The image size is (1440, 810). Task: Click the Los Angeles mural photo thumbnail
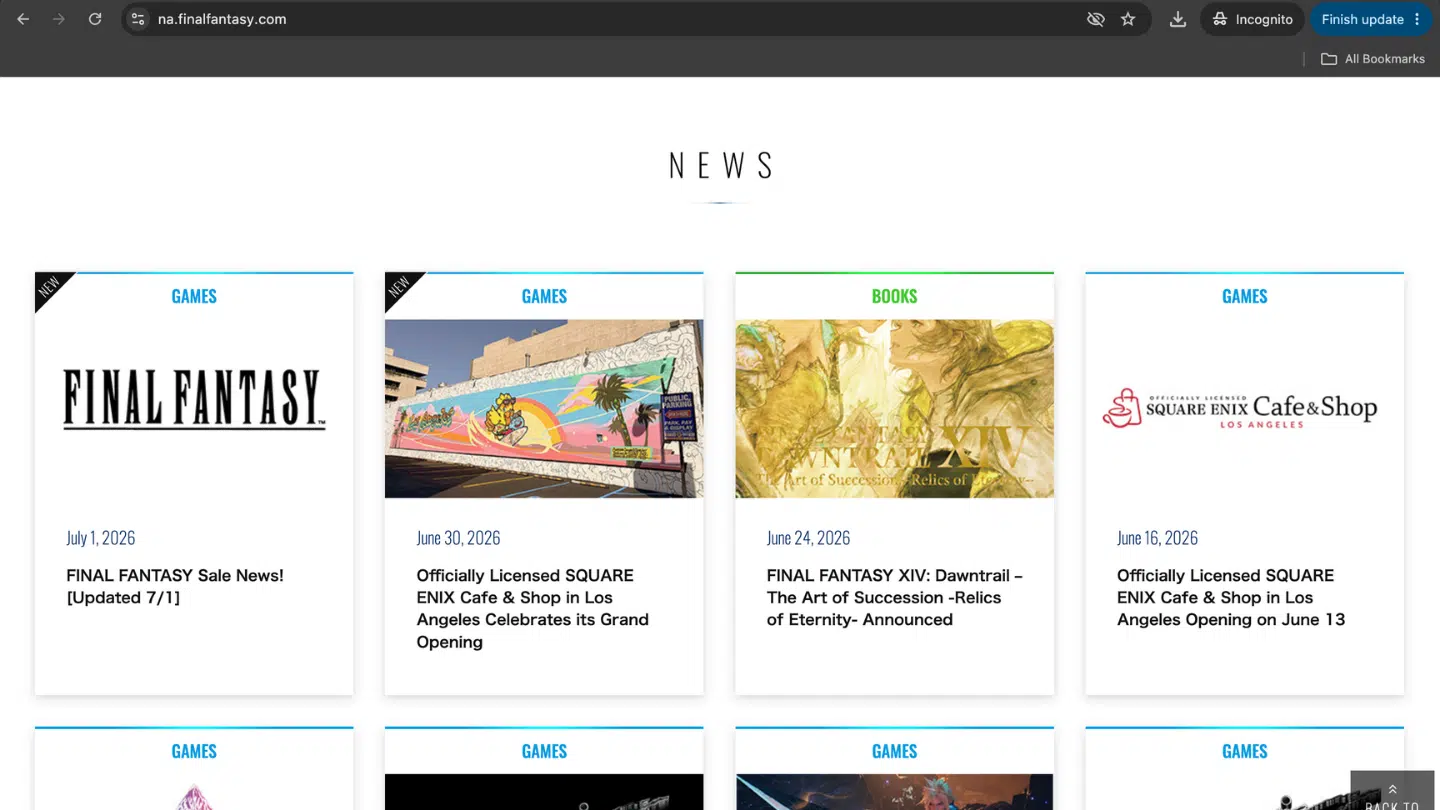pos(544,408)
